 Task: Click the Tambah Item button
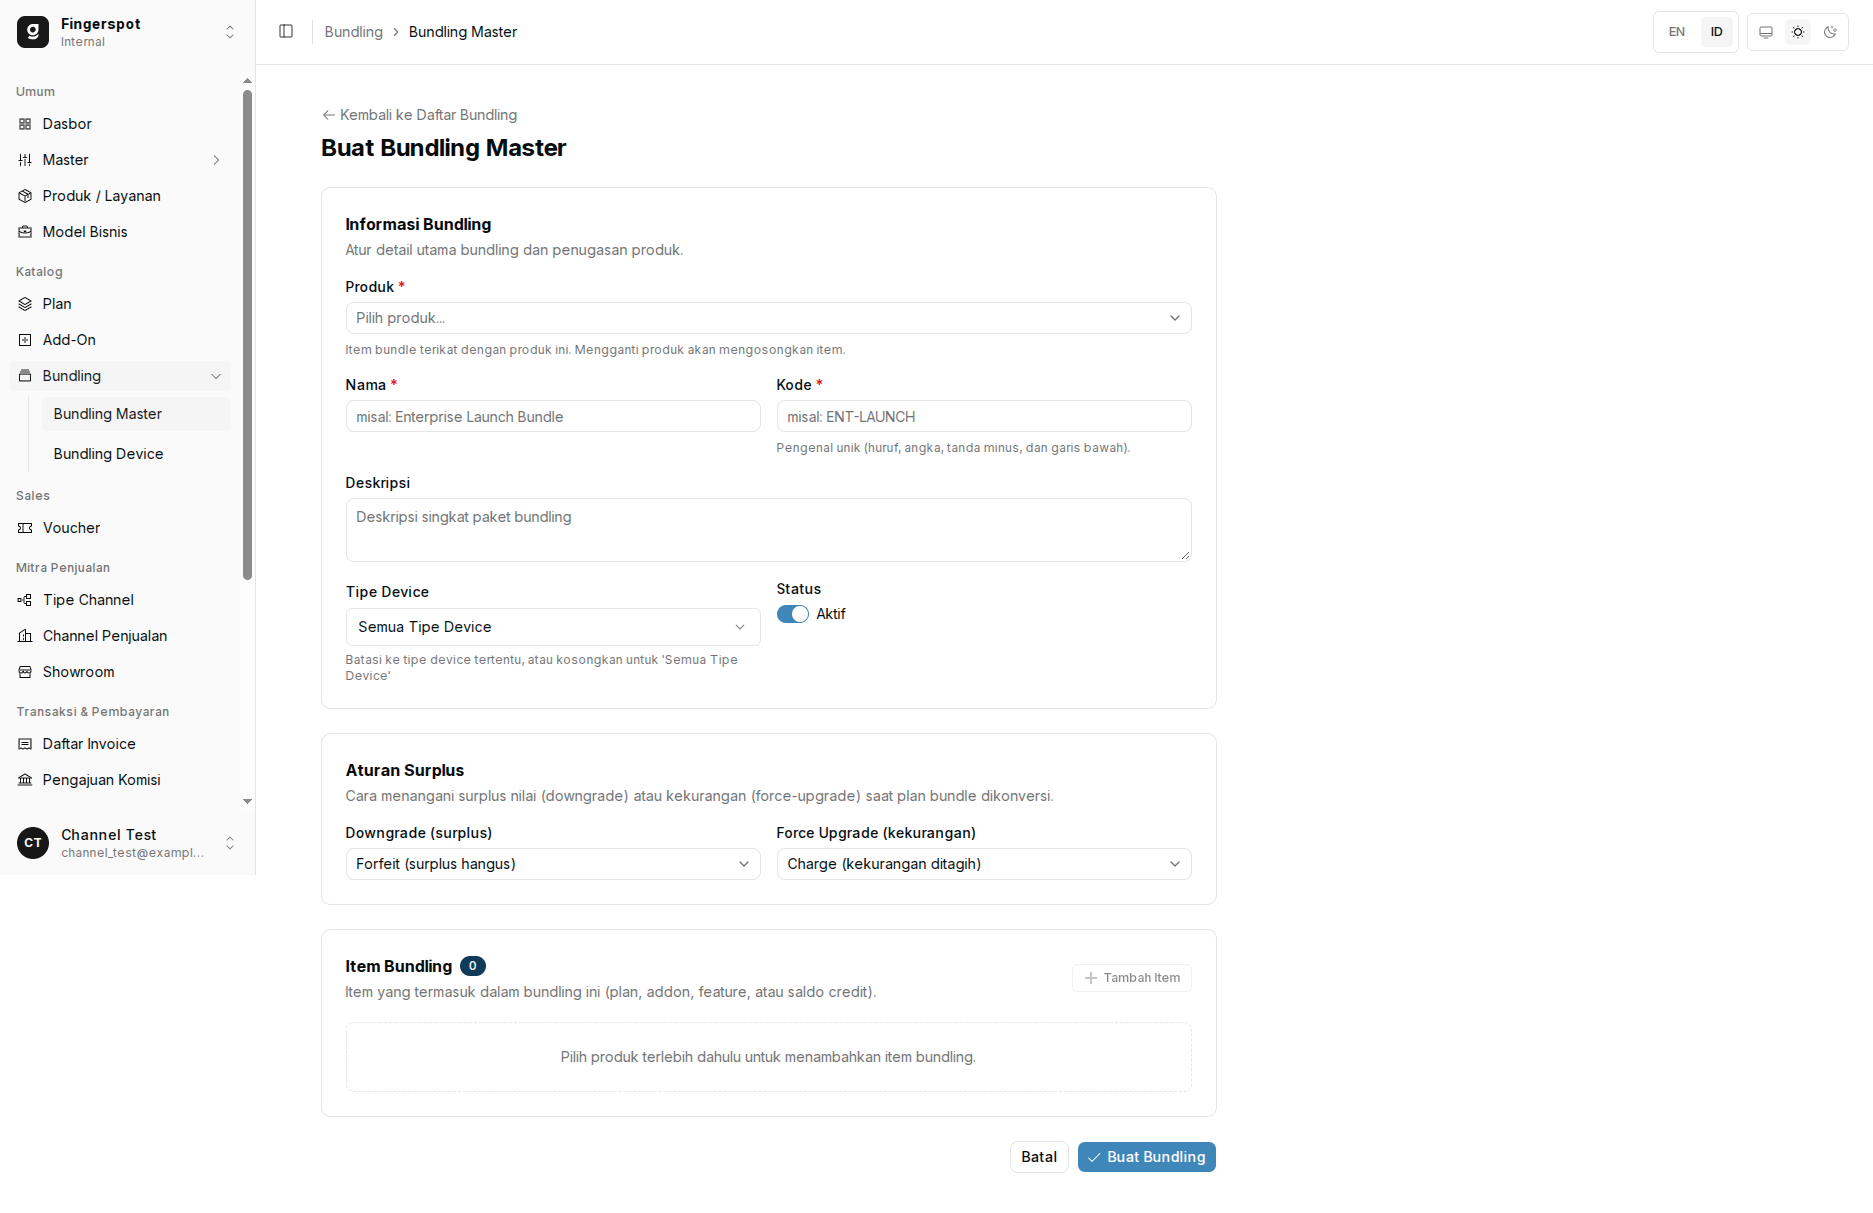click(x=1132, y=978)
